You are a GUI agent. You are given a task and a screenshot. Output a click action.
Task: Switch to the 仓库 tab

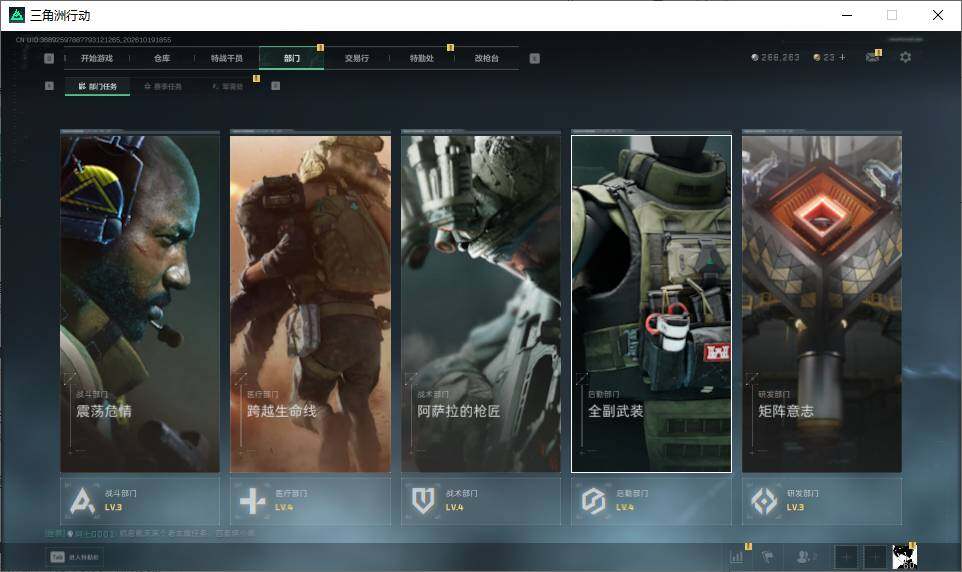(162, 58)
